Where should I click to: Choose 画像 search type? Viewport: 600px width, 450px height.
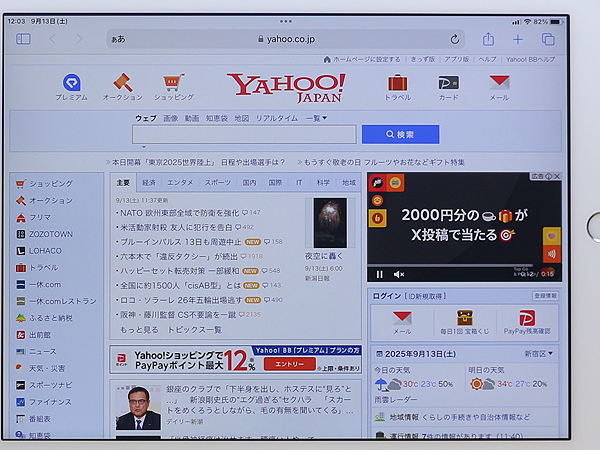click(171, 118)
